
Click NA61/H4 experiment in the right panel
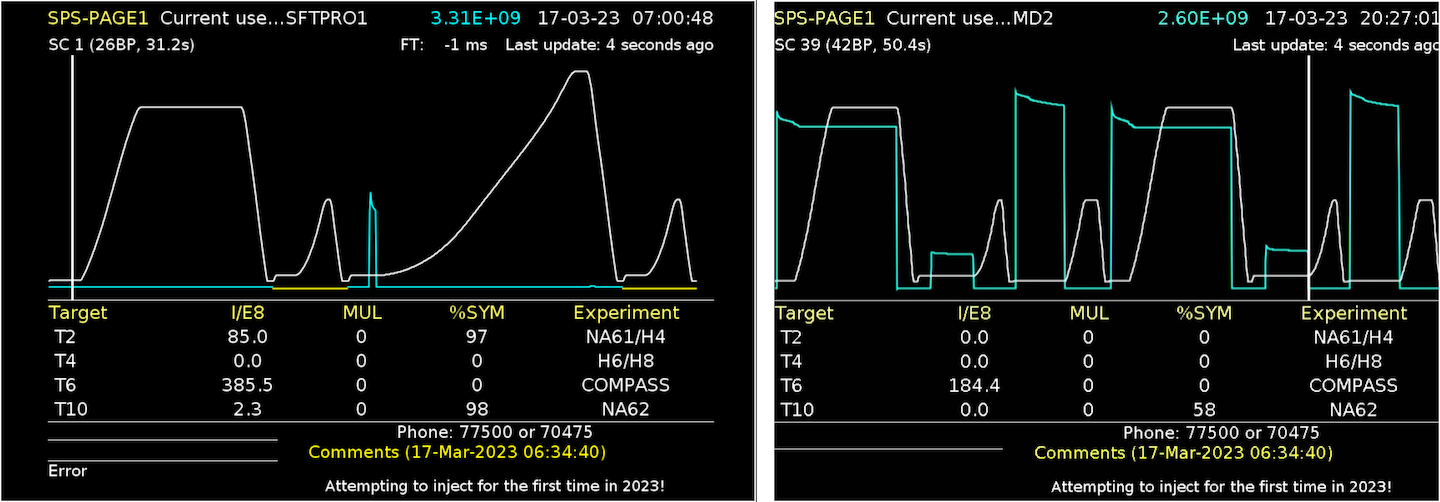pyautogui.click(x=1353, y=337)
